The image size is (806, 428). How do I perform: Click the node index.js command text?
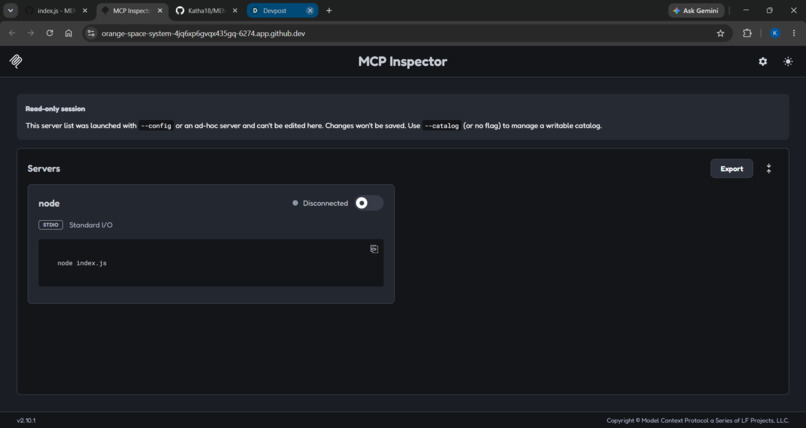(x=82, y=263)
